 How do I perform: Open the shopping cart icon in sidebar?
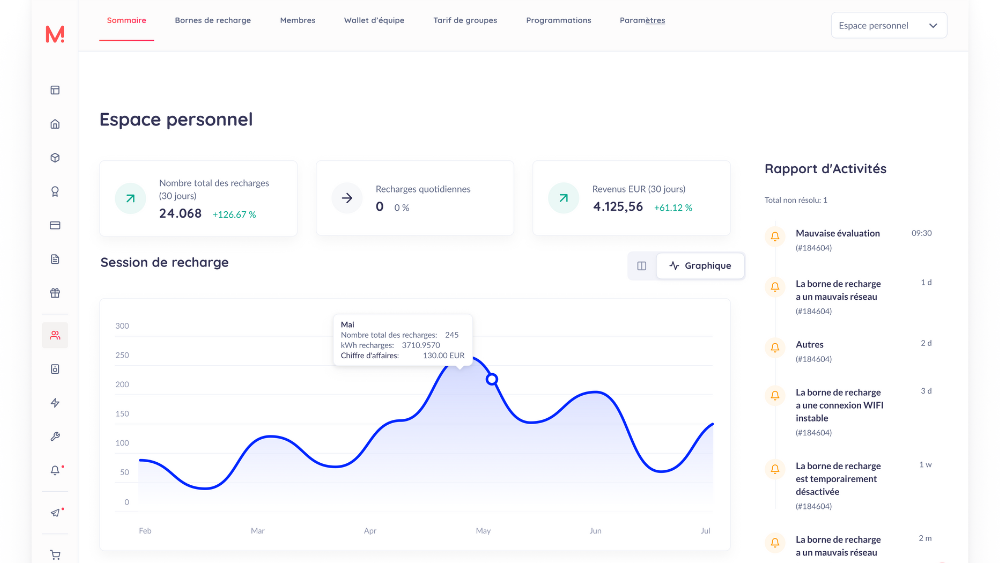pyautogui.click(x=55, y=555)
